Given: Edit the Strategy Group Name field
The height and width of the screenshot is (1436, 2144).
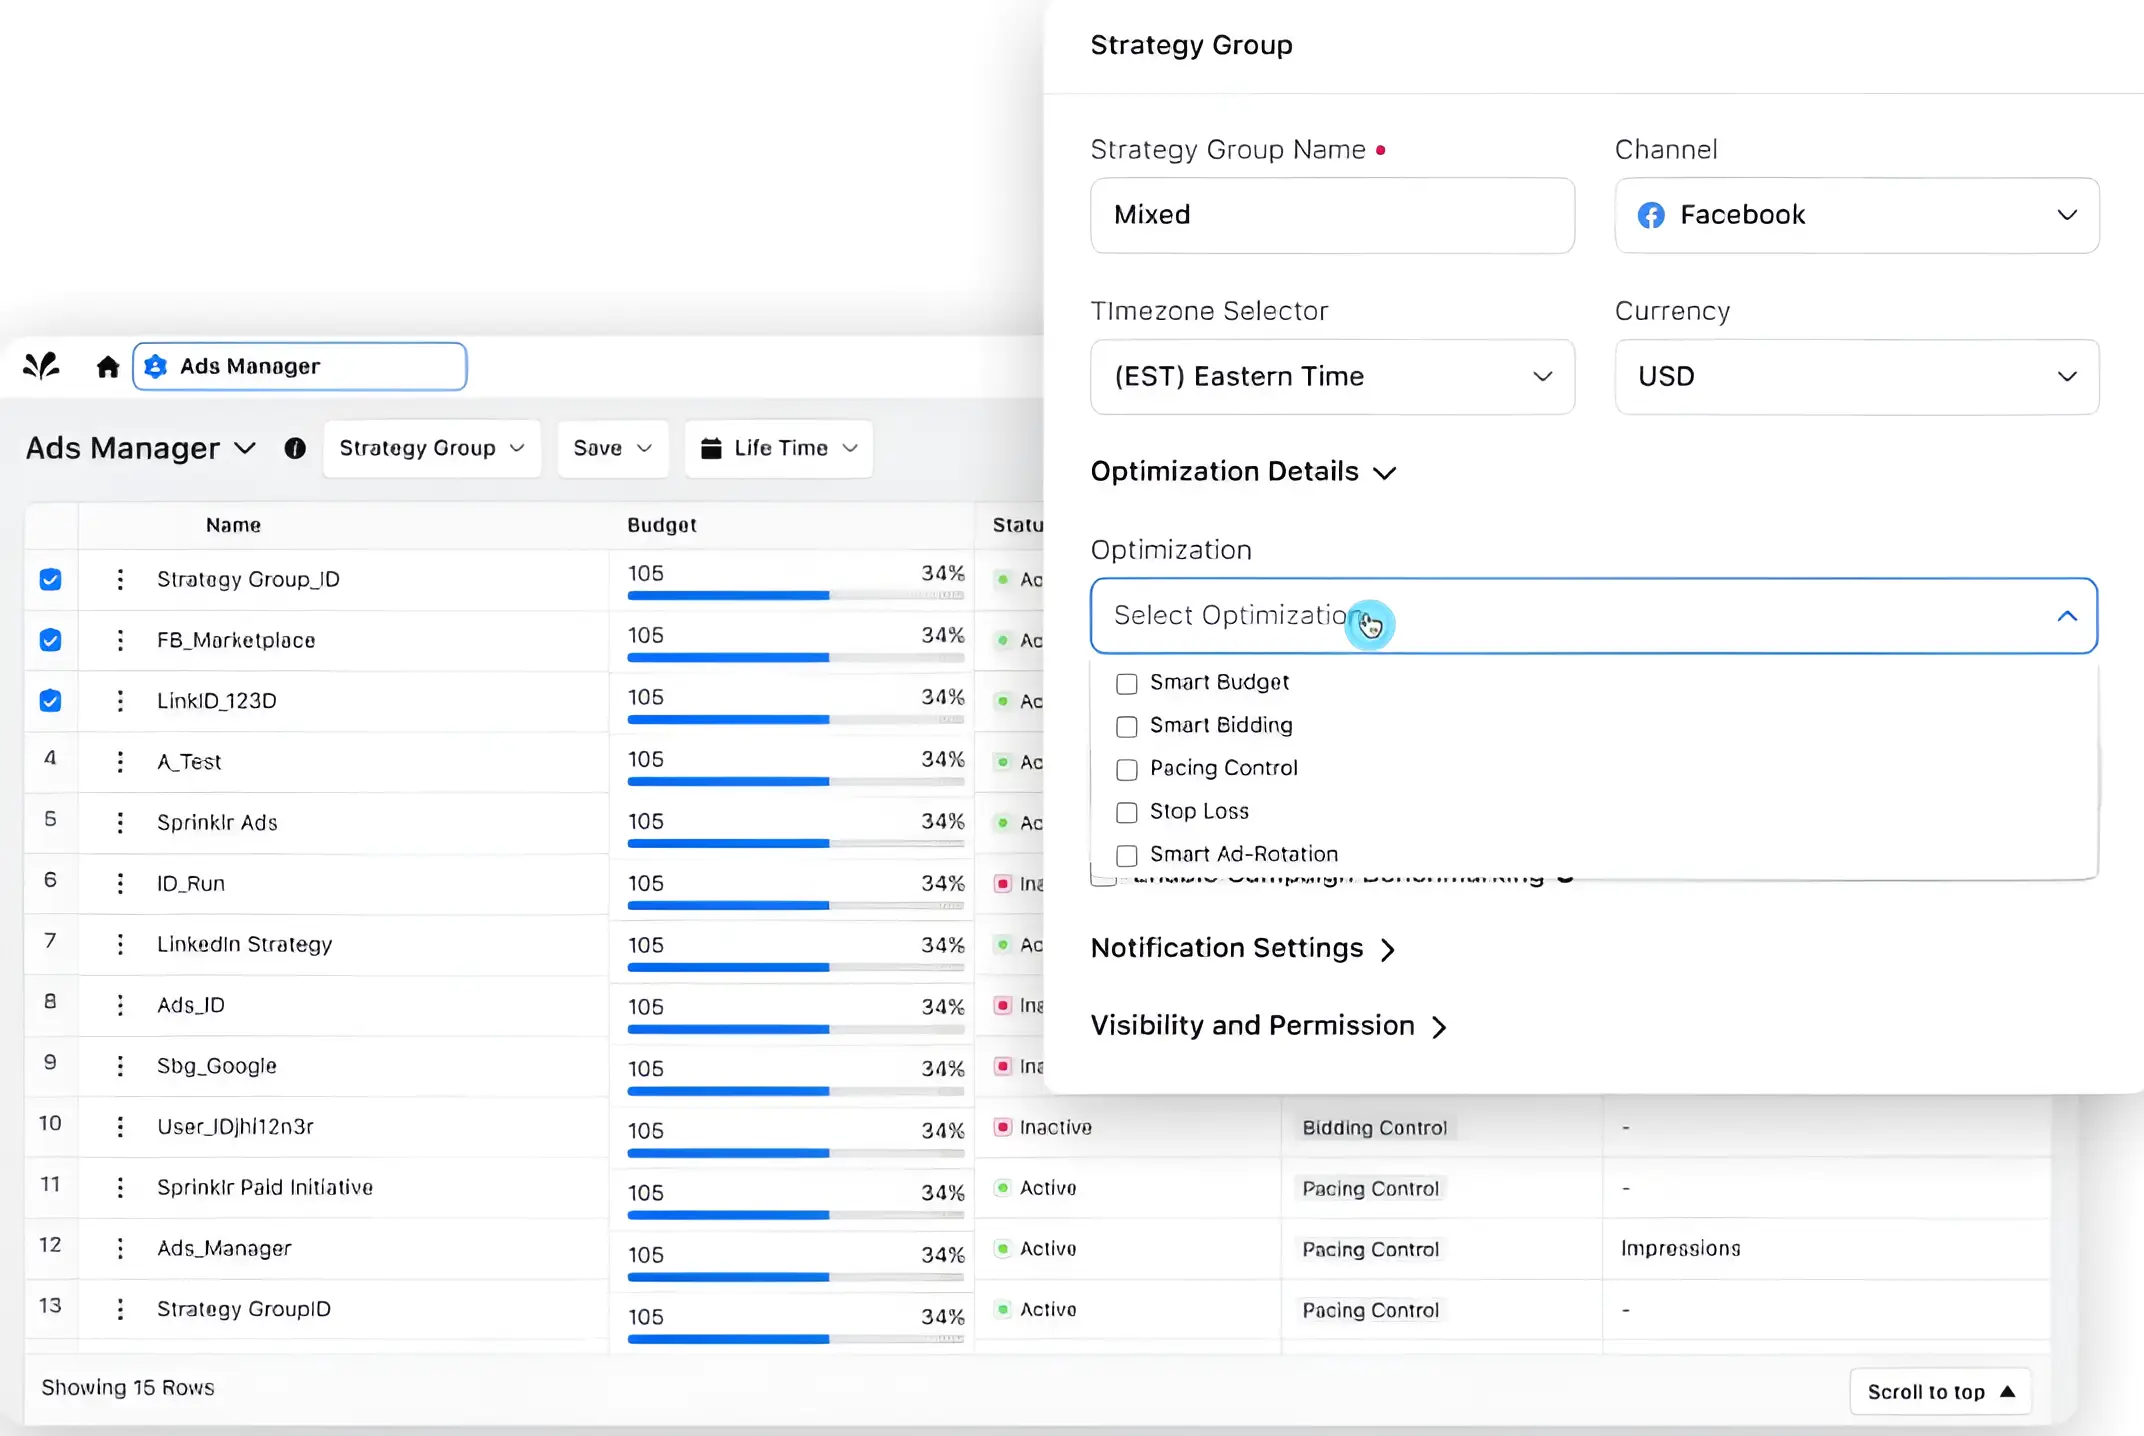Looking at the screenshot, I should [x=1332, y=215].
